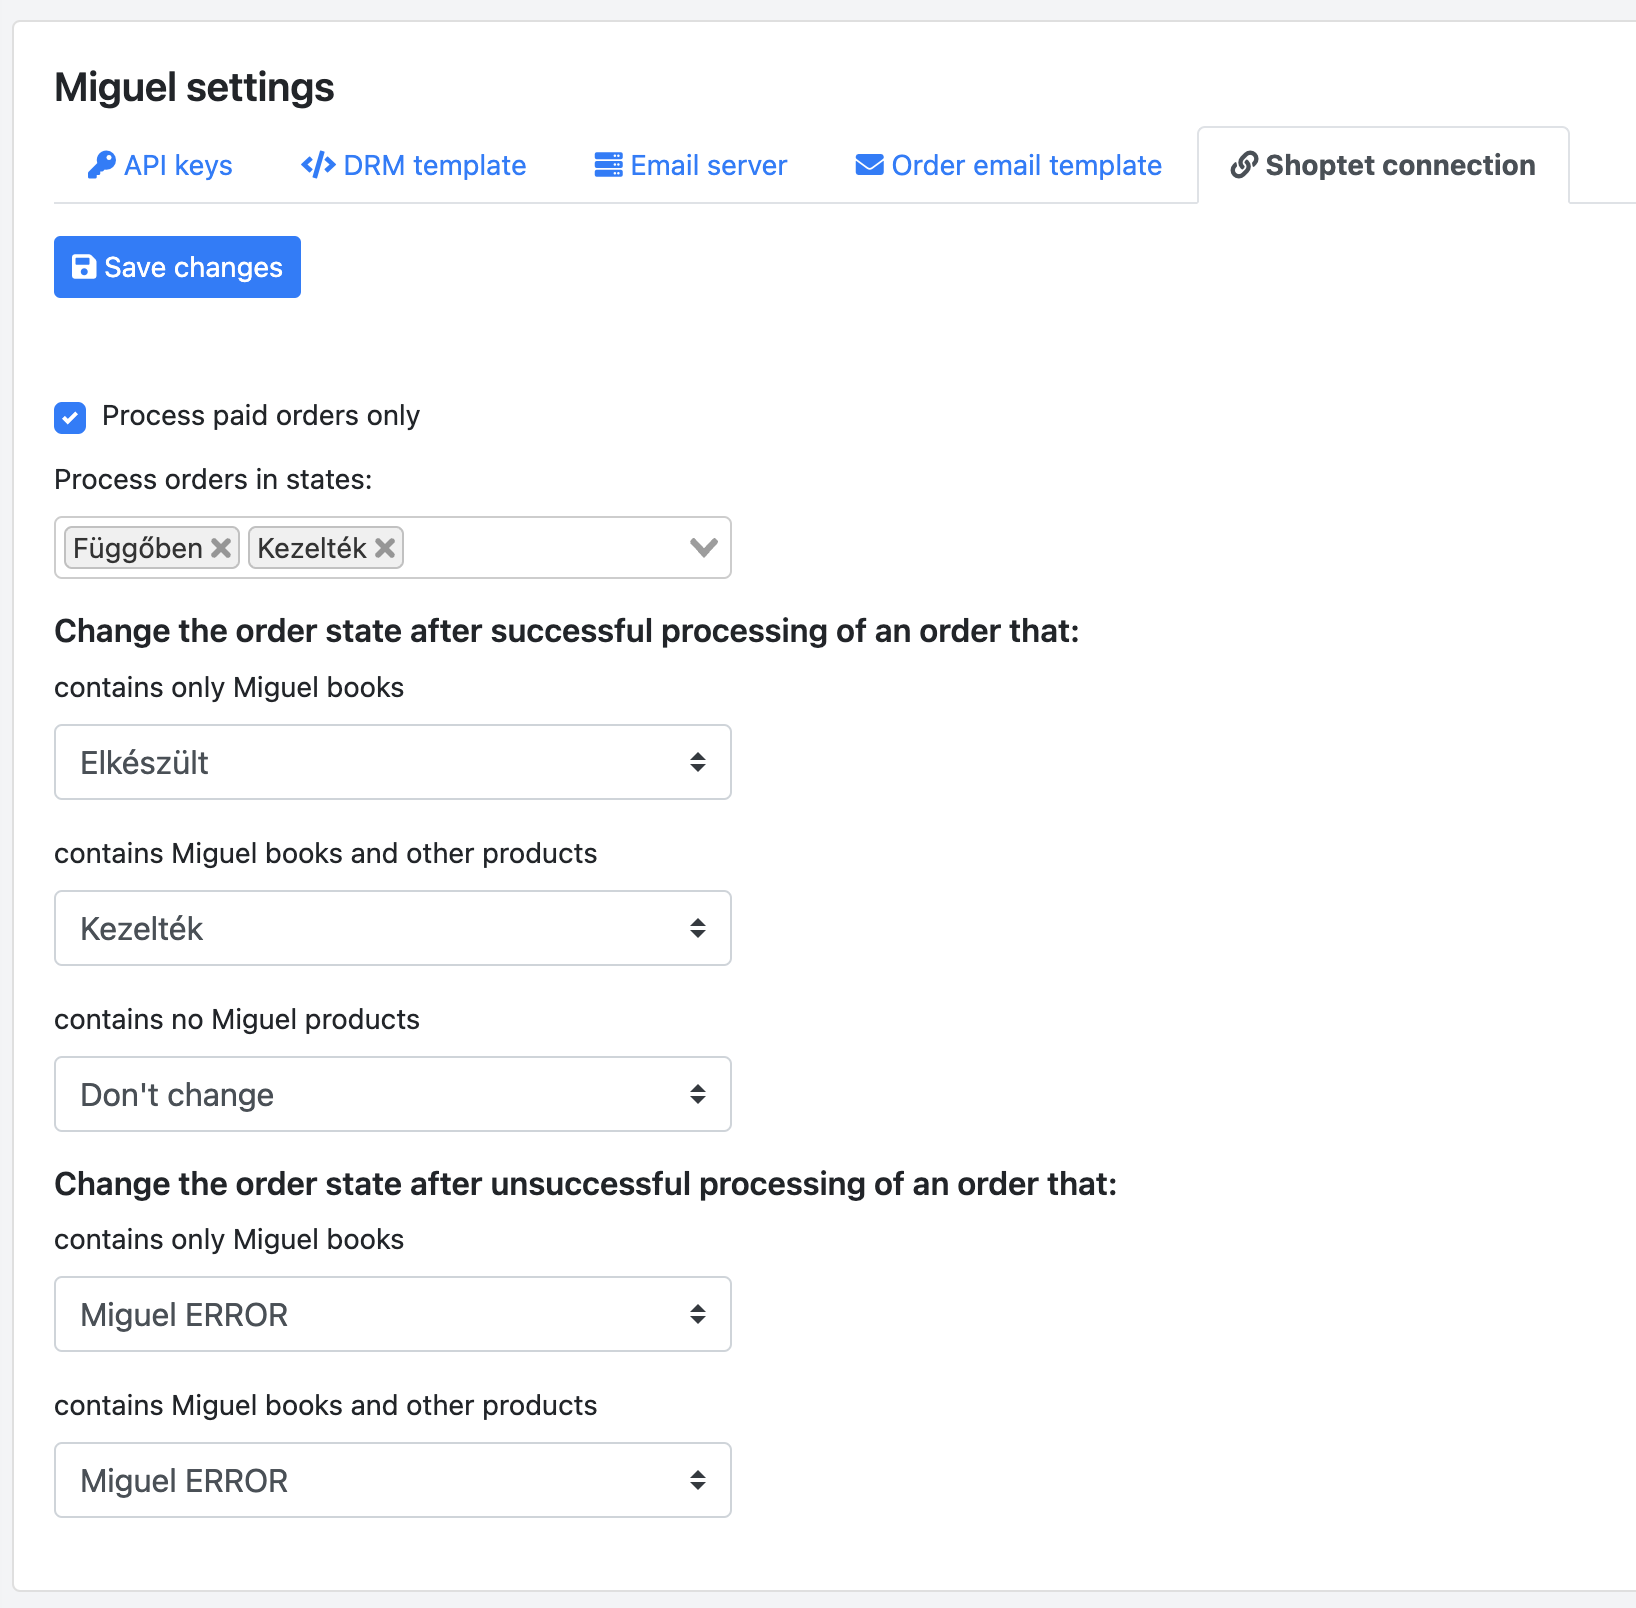Click the server icon next to Email server
1636x1608 pixels.
pos(608,165)
